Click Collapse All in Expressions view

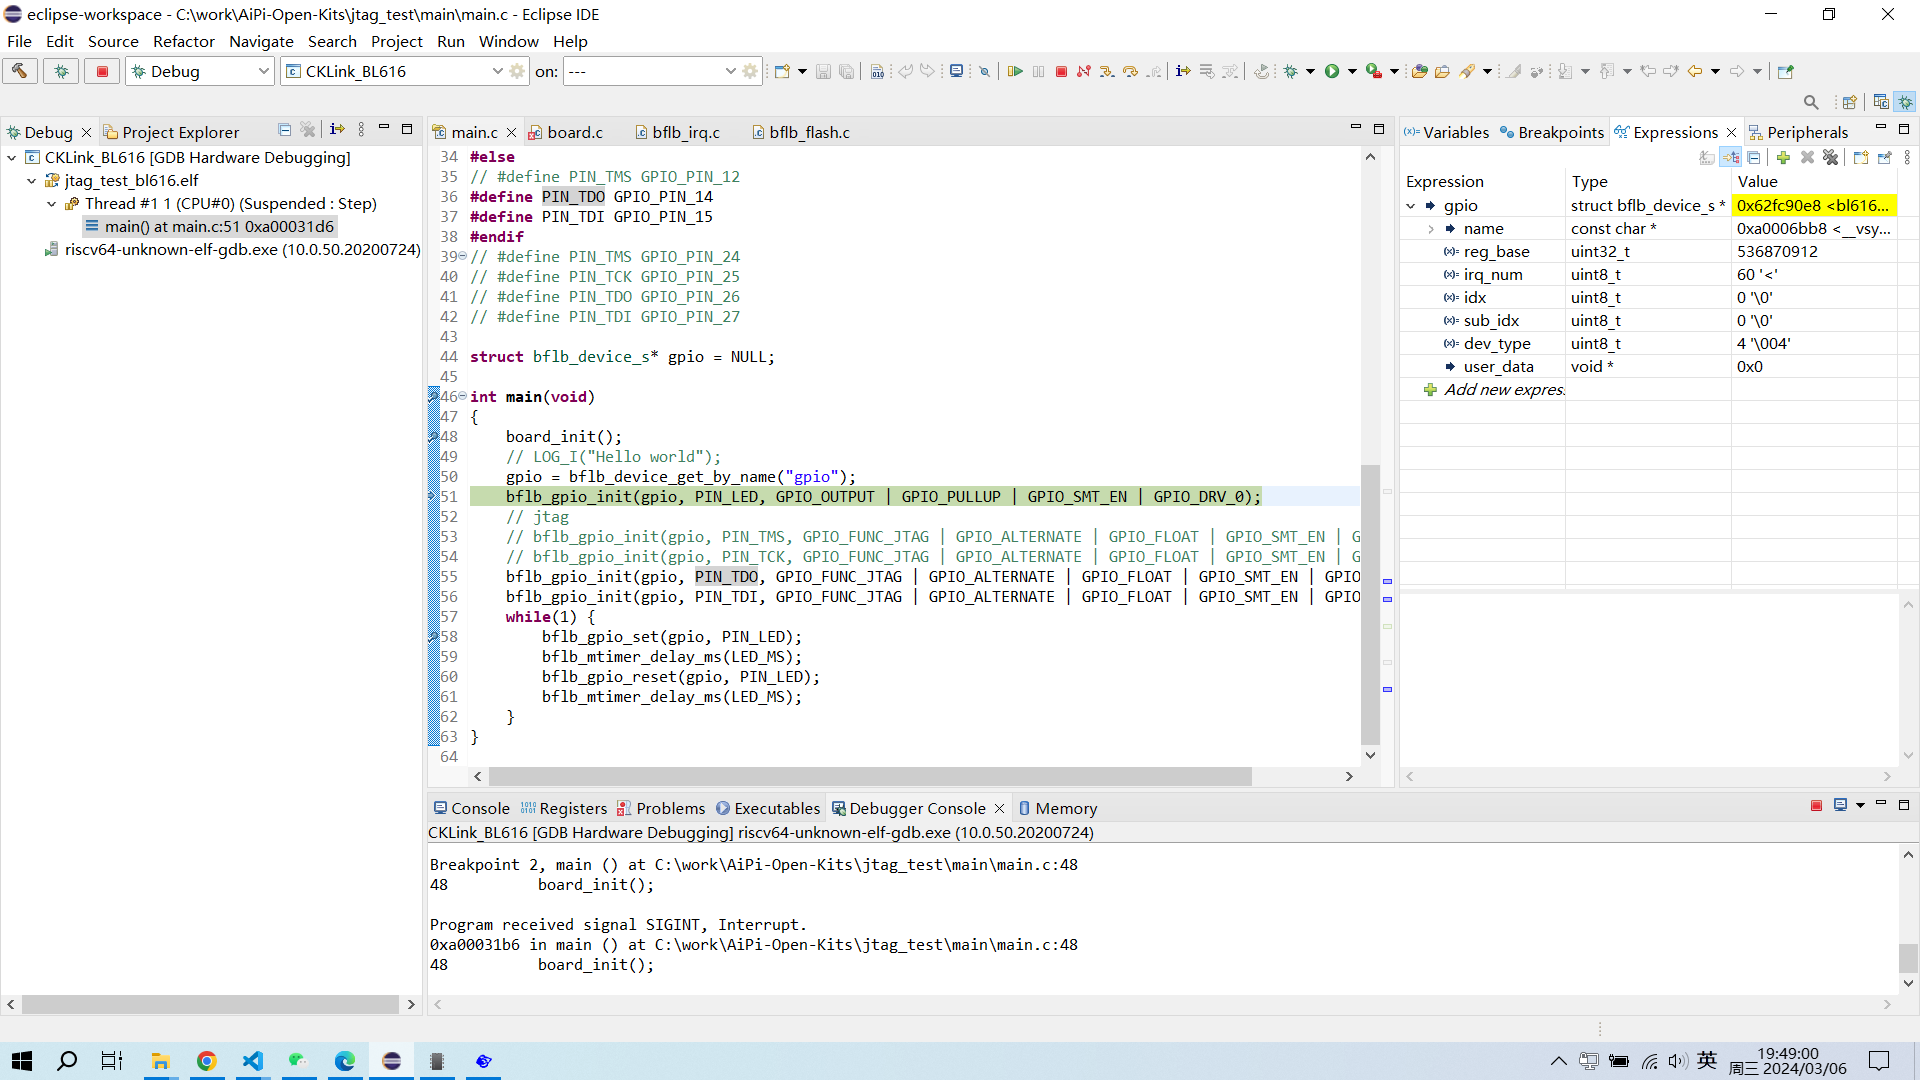tap(1754, 157)
